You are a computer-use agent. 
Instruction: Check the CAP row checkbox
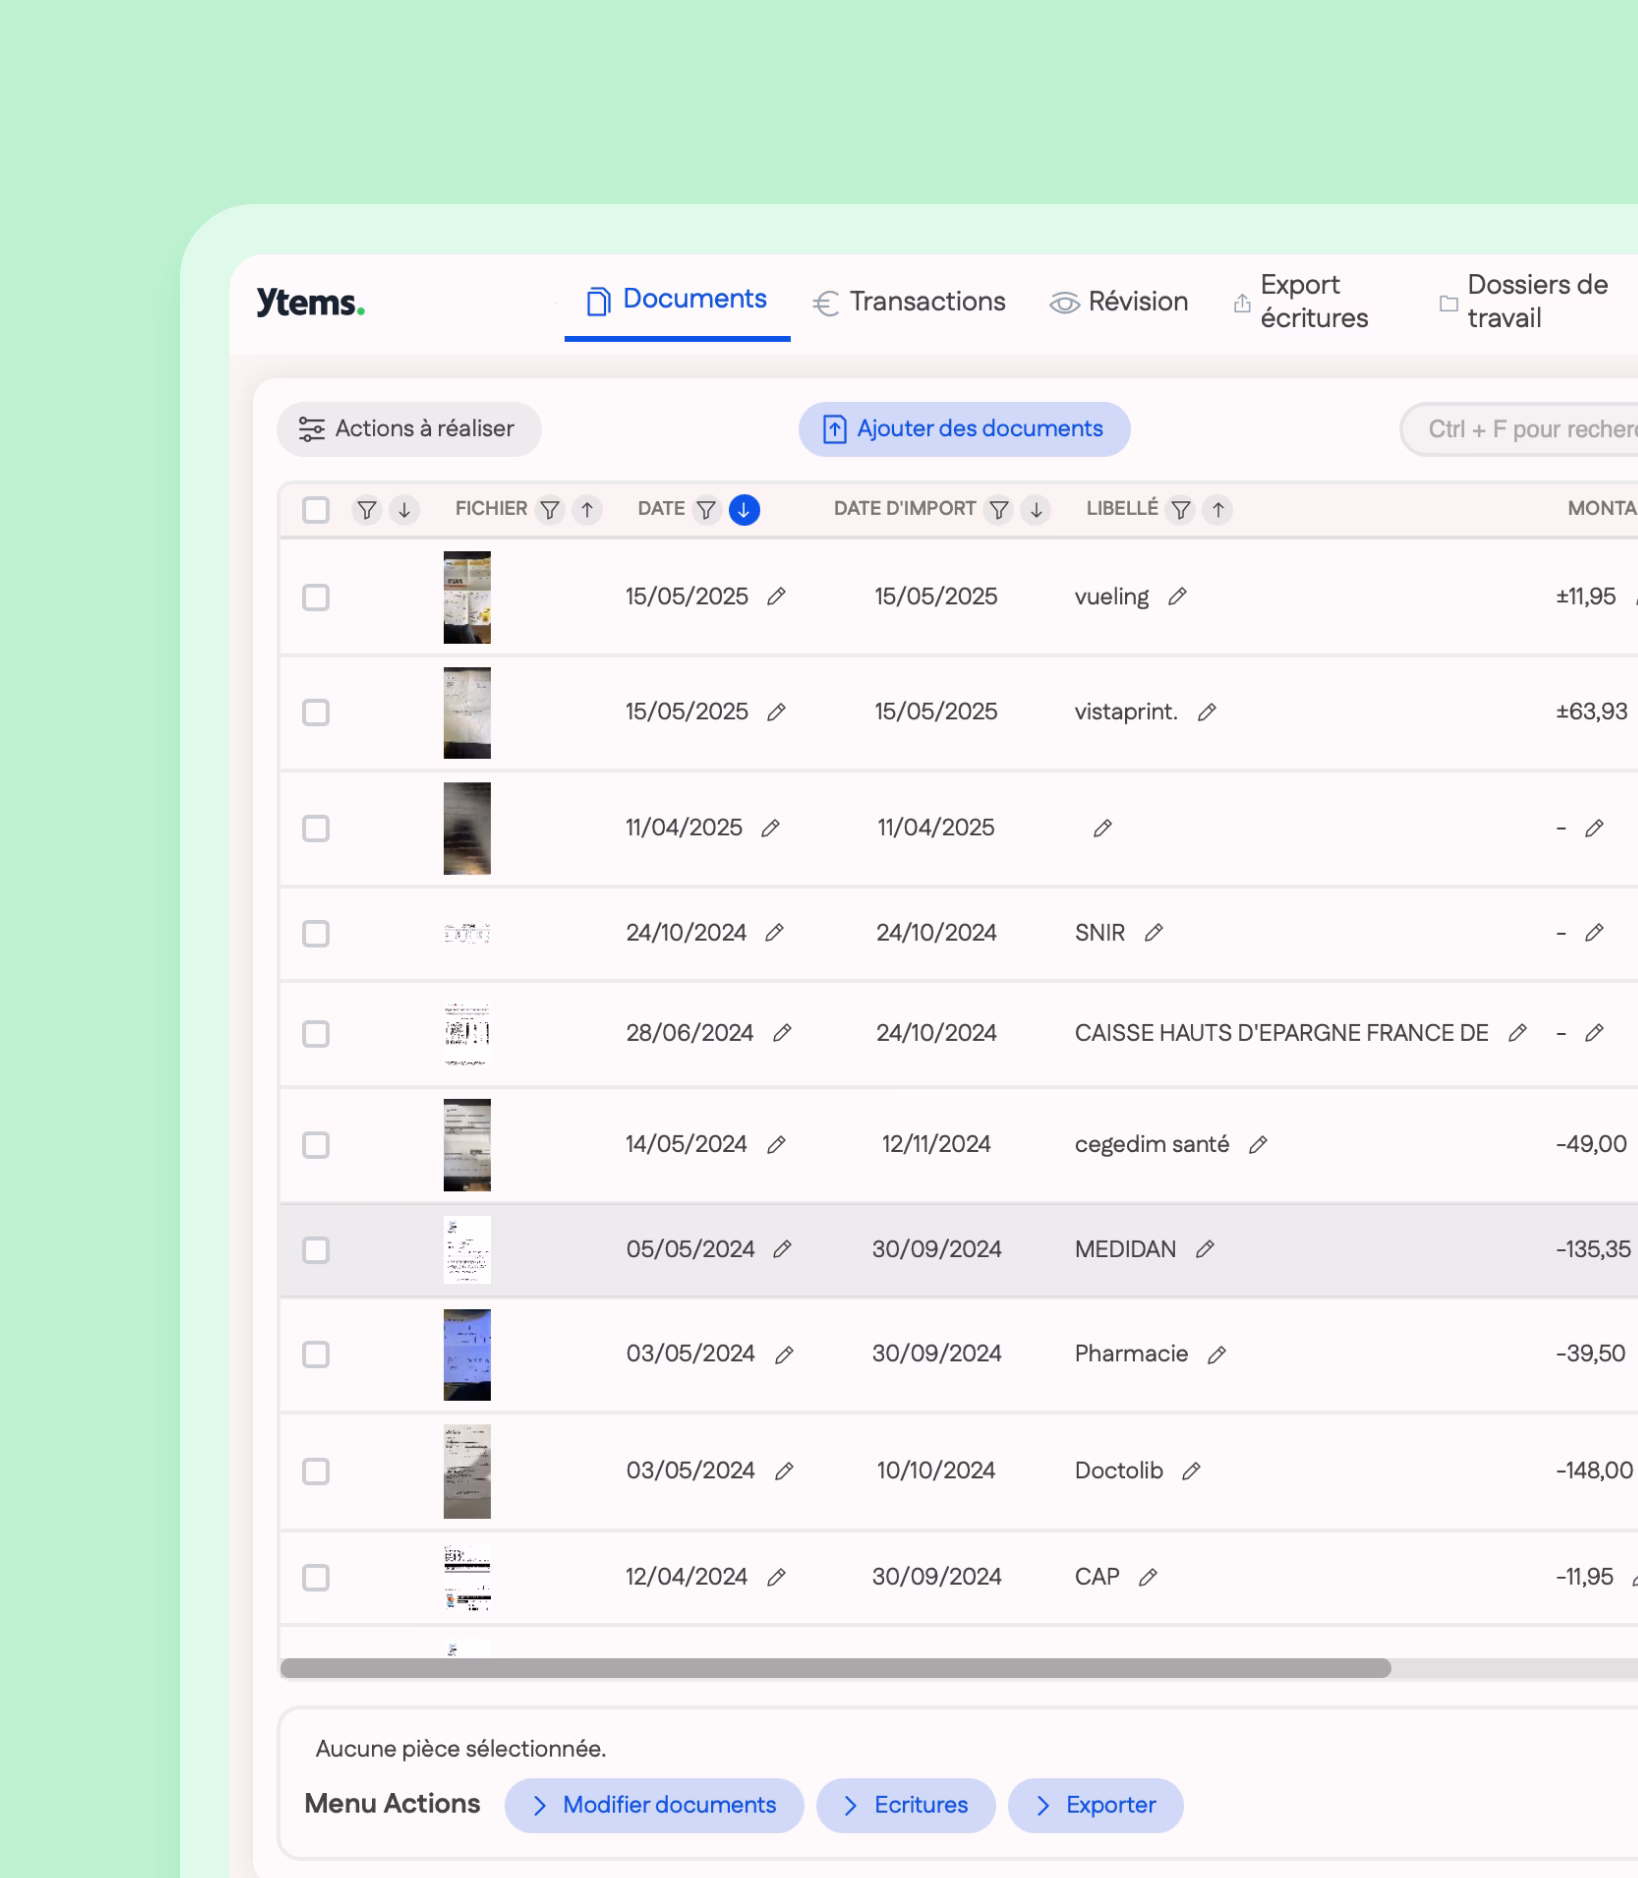(316, 1578)
